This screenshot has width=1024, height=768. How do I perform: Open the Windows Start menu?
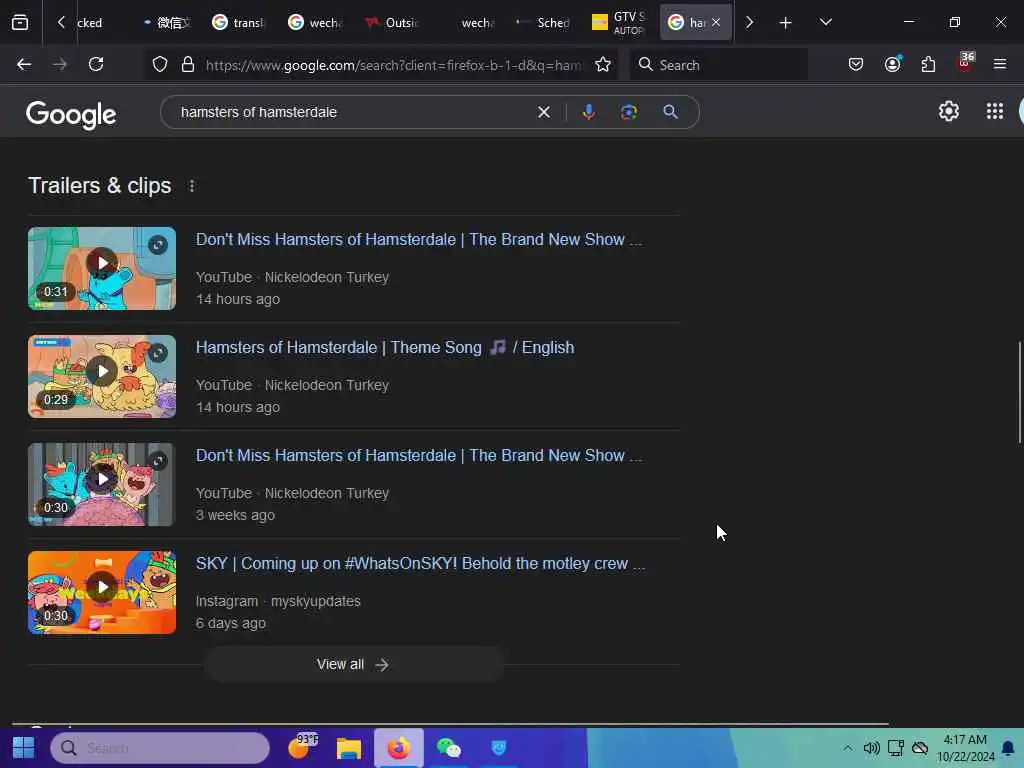click(24, 748)
